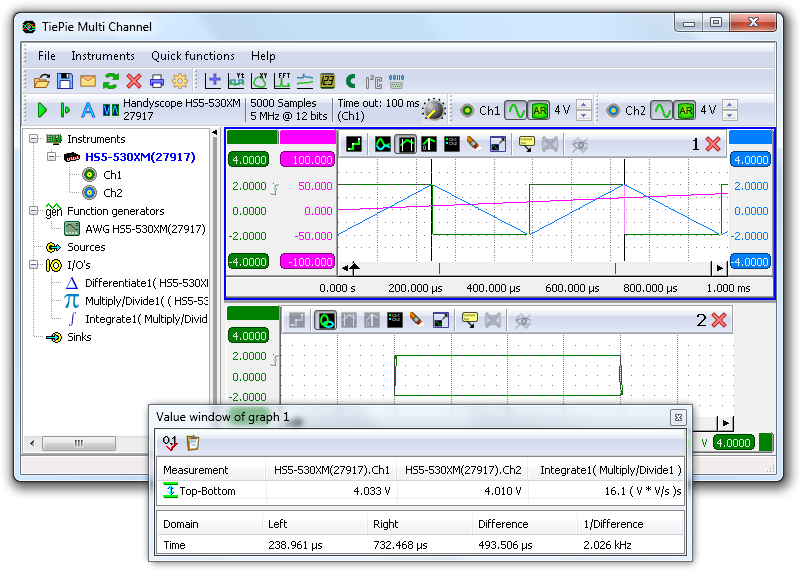The height and width of the screenshot is (571, 801).
Task: Toggle channel Ch2 on or off
Action: pyautogui.click(x=613, y=110)
